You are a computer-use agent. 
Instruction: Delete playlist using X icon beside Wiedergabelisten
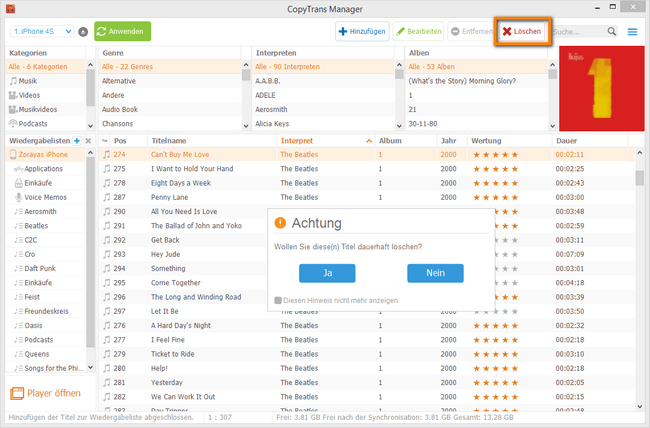tap(88, 141)
